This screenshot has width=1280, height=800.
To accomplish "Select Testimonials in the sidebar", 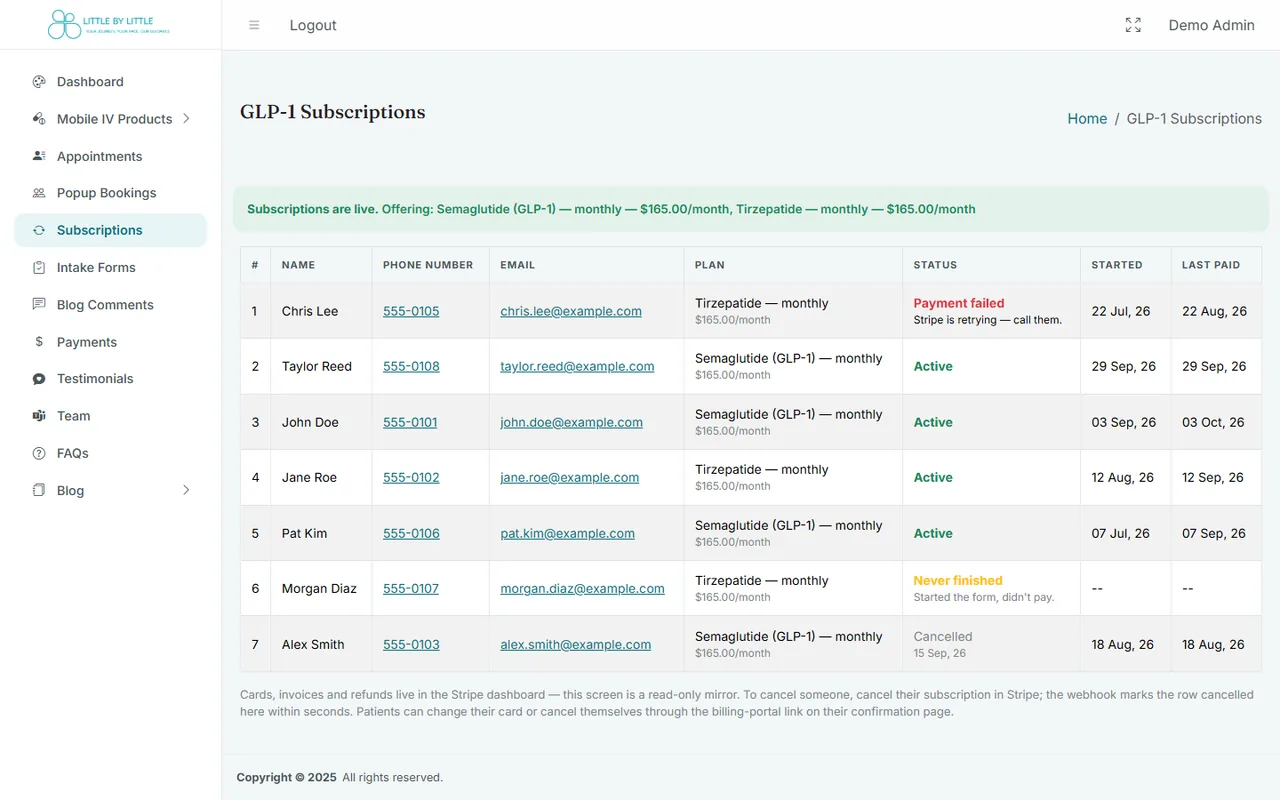I will point(110,379).
